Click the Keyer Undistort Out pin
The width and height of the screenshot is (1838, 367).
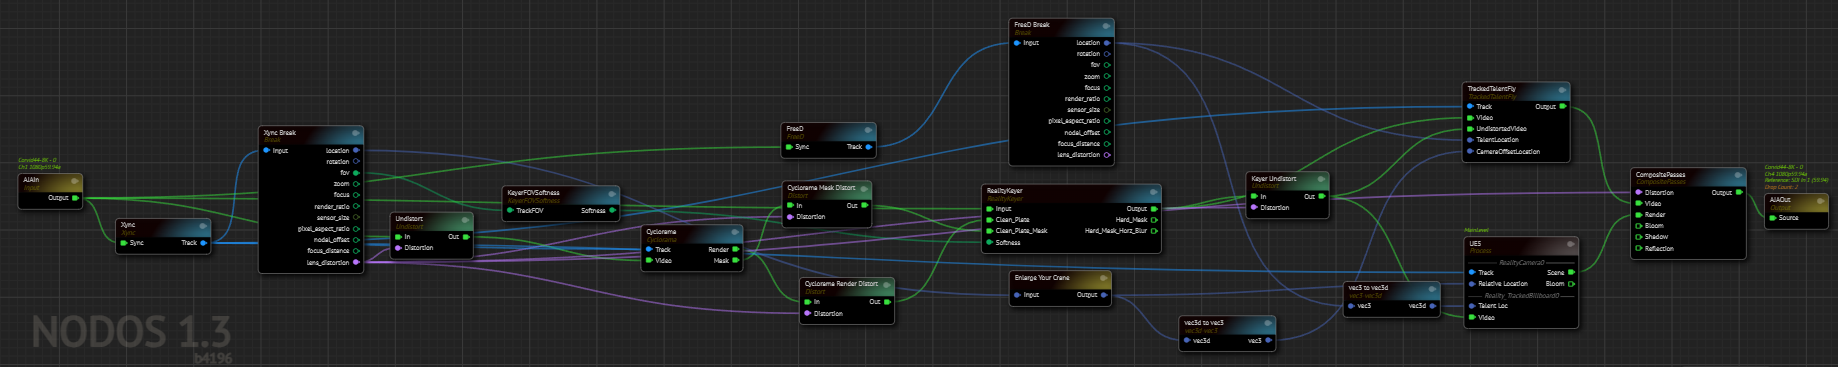(1321, 197)
